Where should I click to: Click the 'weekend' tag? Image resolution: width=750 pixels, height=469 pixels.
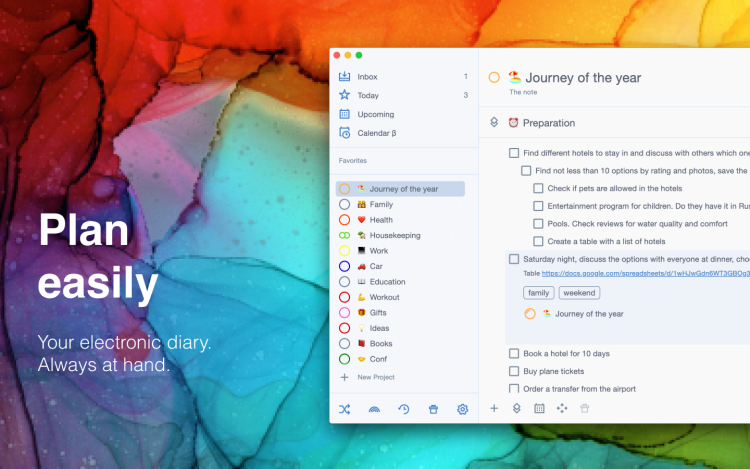click(579, 293)
